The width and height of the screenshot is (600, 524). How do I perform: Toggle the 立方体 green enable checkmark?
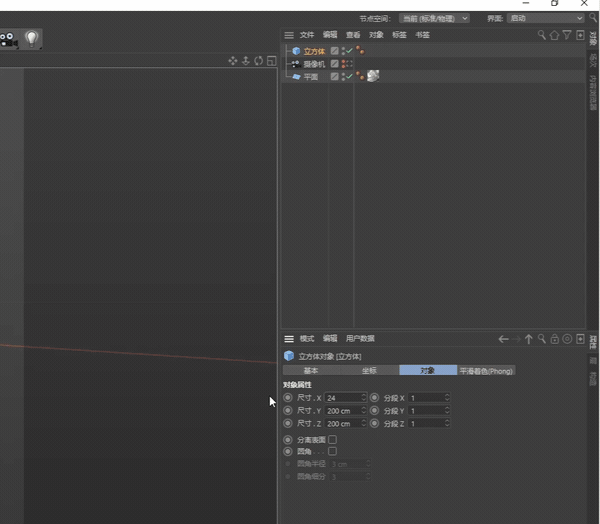[x=349, y=51]
